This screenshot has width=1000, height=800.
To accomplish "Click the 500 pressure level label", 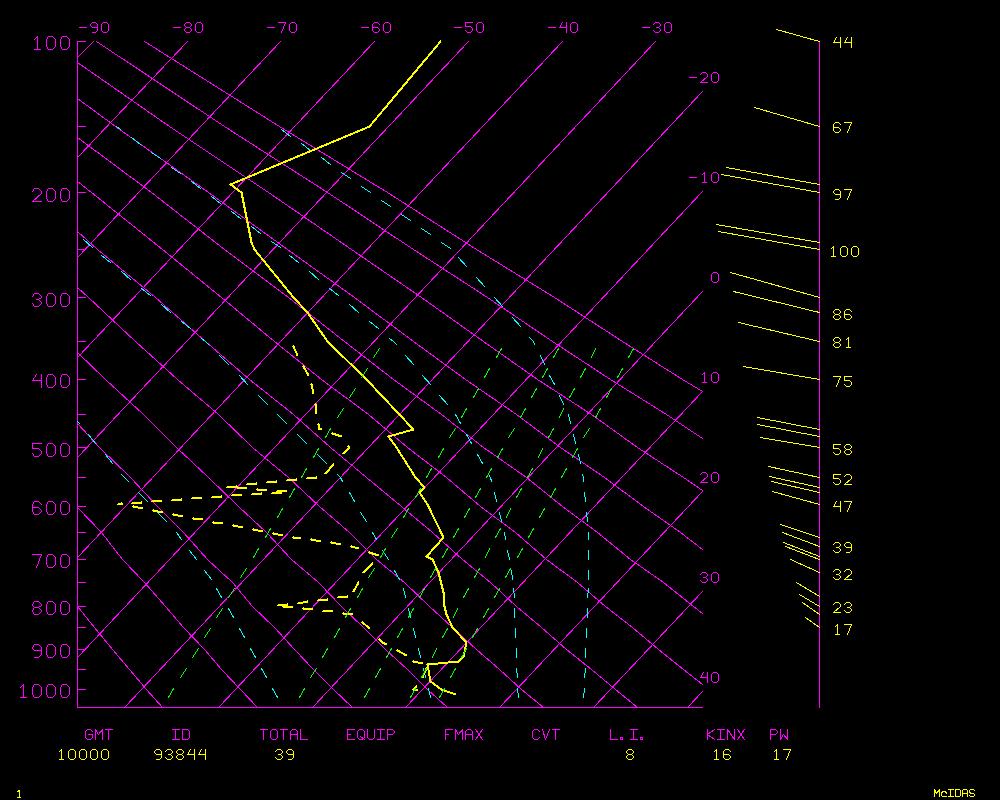I will pos(50,450).
